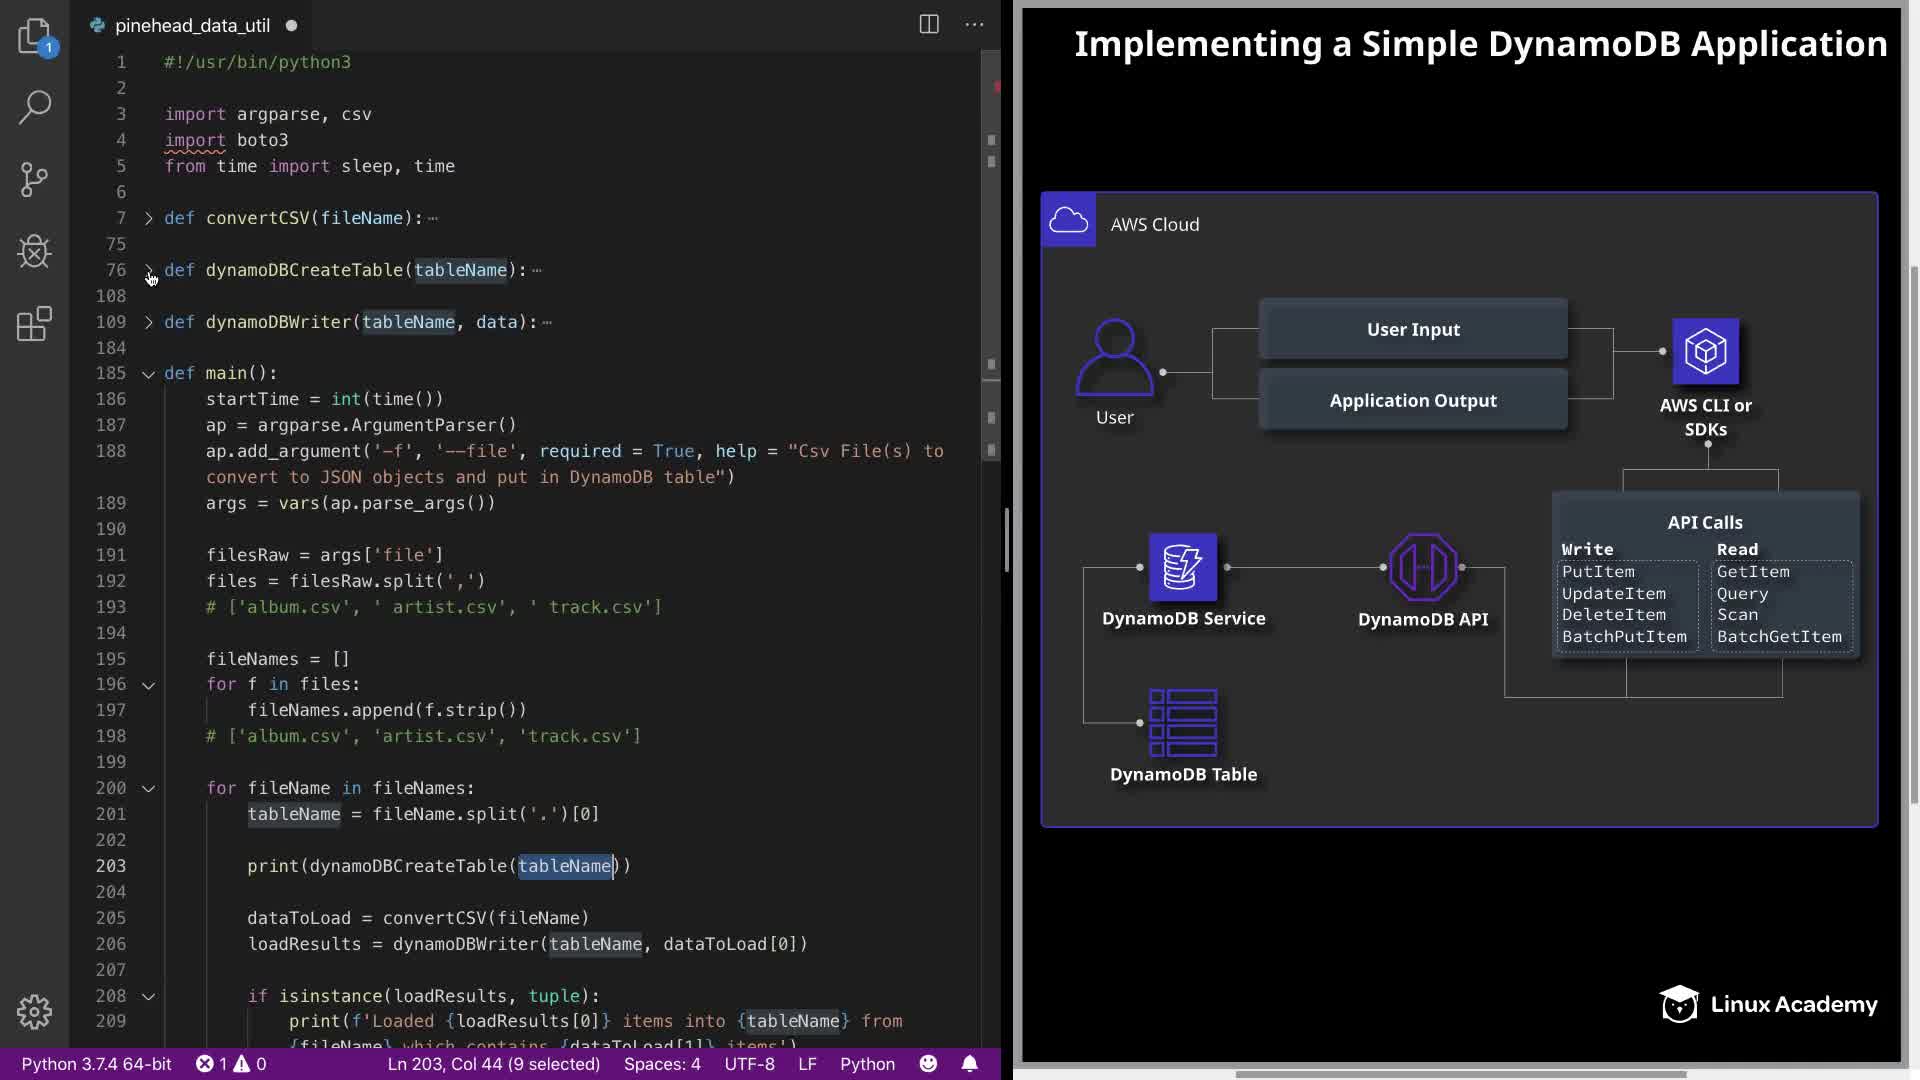Click the UTF-8 encoding selector
The width and height of the screenshot is (1920, 1080).
749,1064
